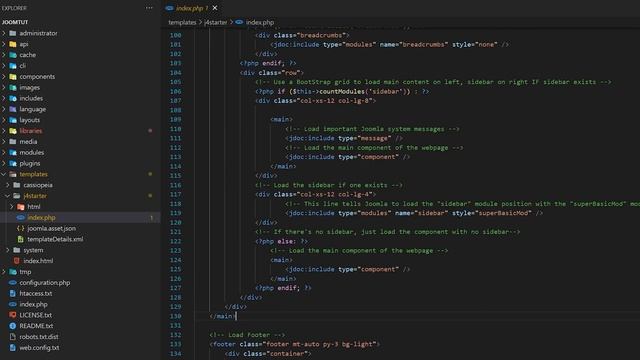This screenshot has width=640, height=360.
Task: Open configuration.php file
Action: click(x=44, y=282)
